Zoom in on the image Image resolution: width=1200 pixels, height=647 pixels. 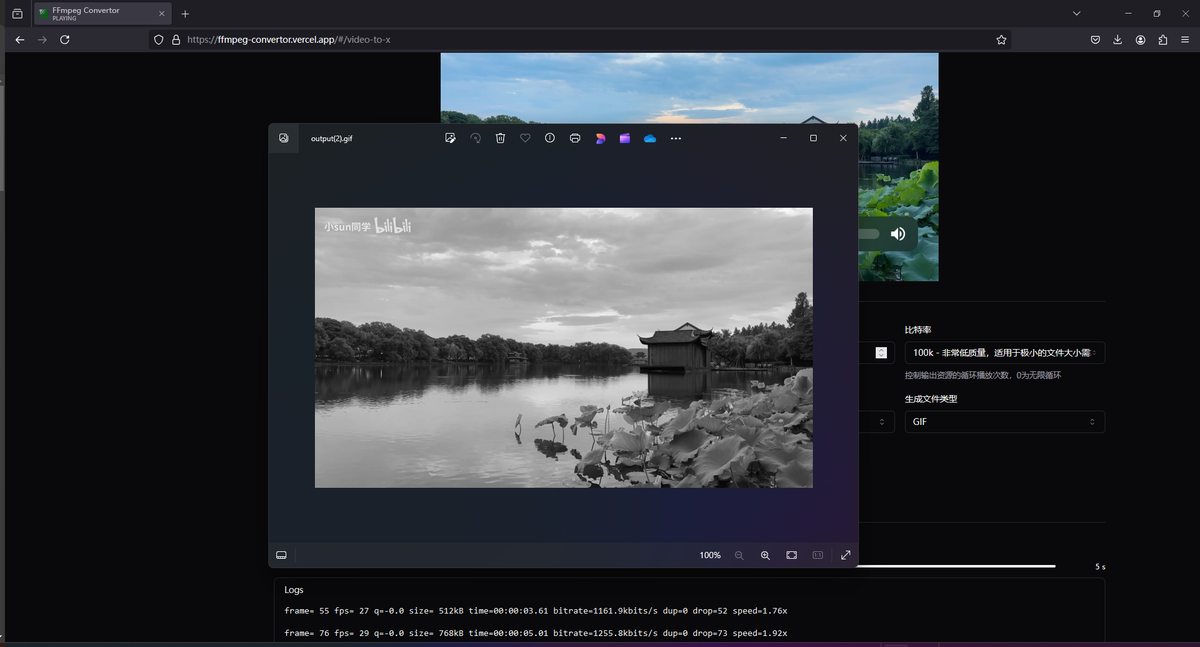pos(765,555)
